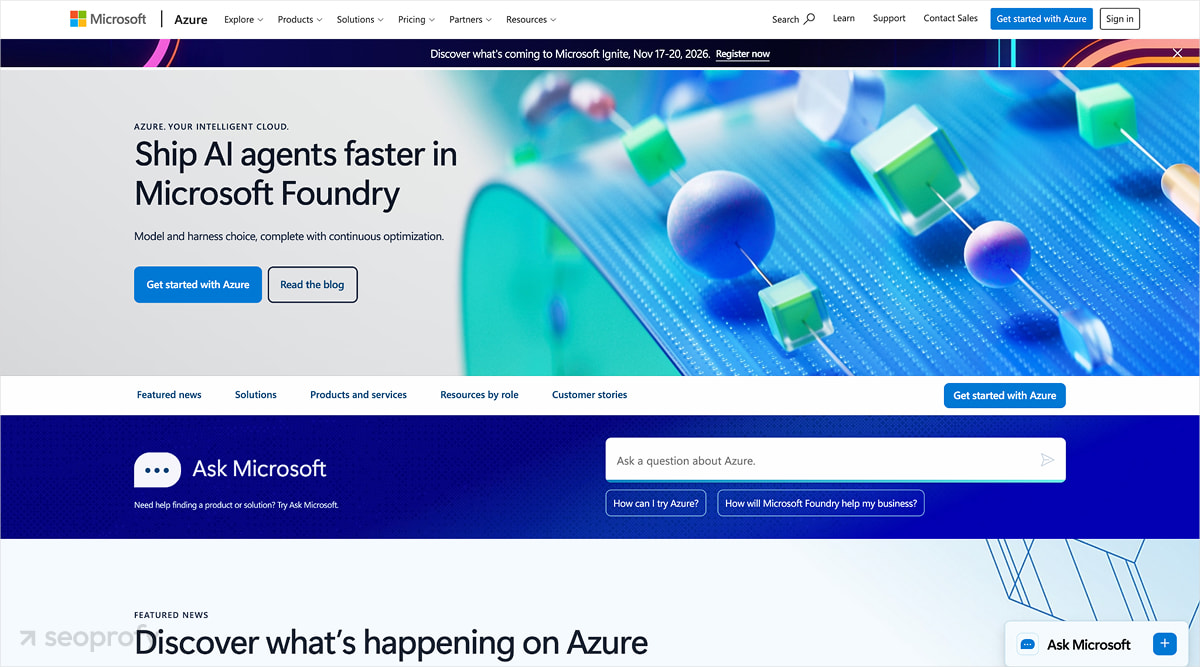Select Resources by role tab
The height and width of the screenshot is (667, 1200).
click(x=479, y=395)
